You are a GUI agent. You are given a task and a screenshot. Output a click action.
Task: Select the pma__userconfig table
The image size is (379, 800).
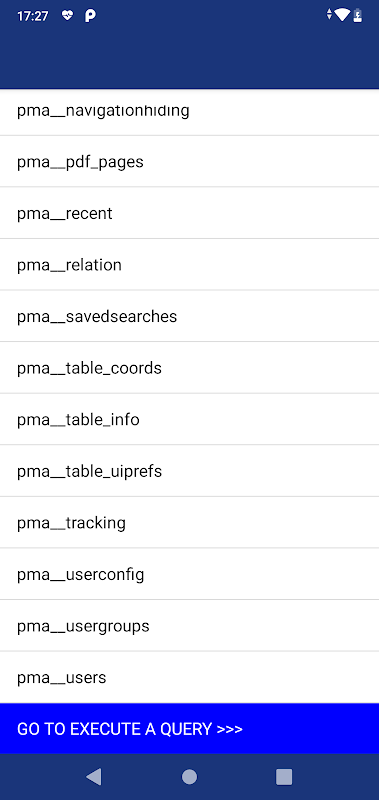(x=189, y=574)
